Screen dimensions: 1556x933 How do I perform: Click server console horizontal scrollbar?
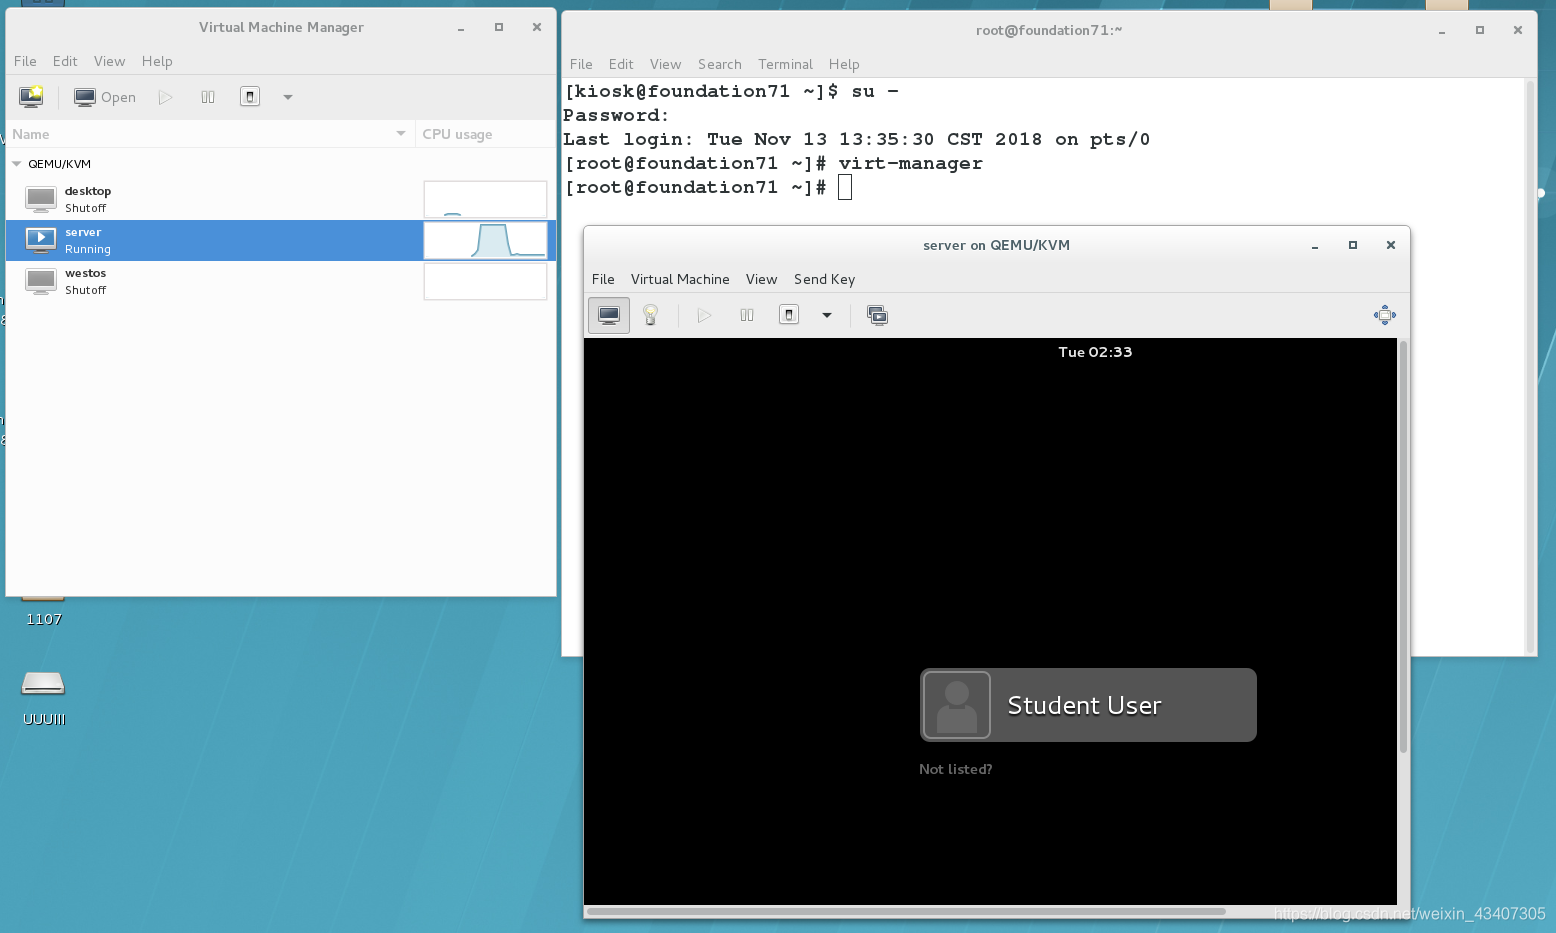click(x=906, y=911)
